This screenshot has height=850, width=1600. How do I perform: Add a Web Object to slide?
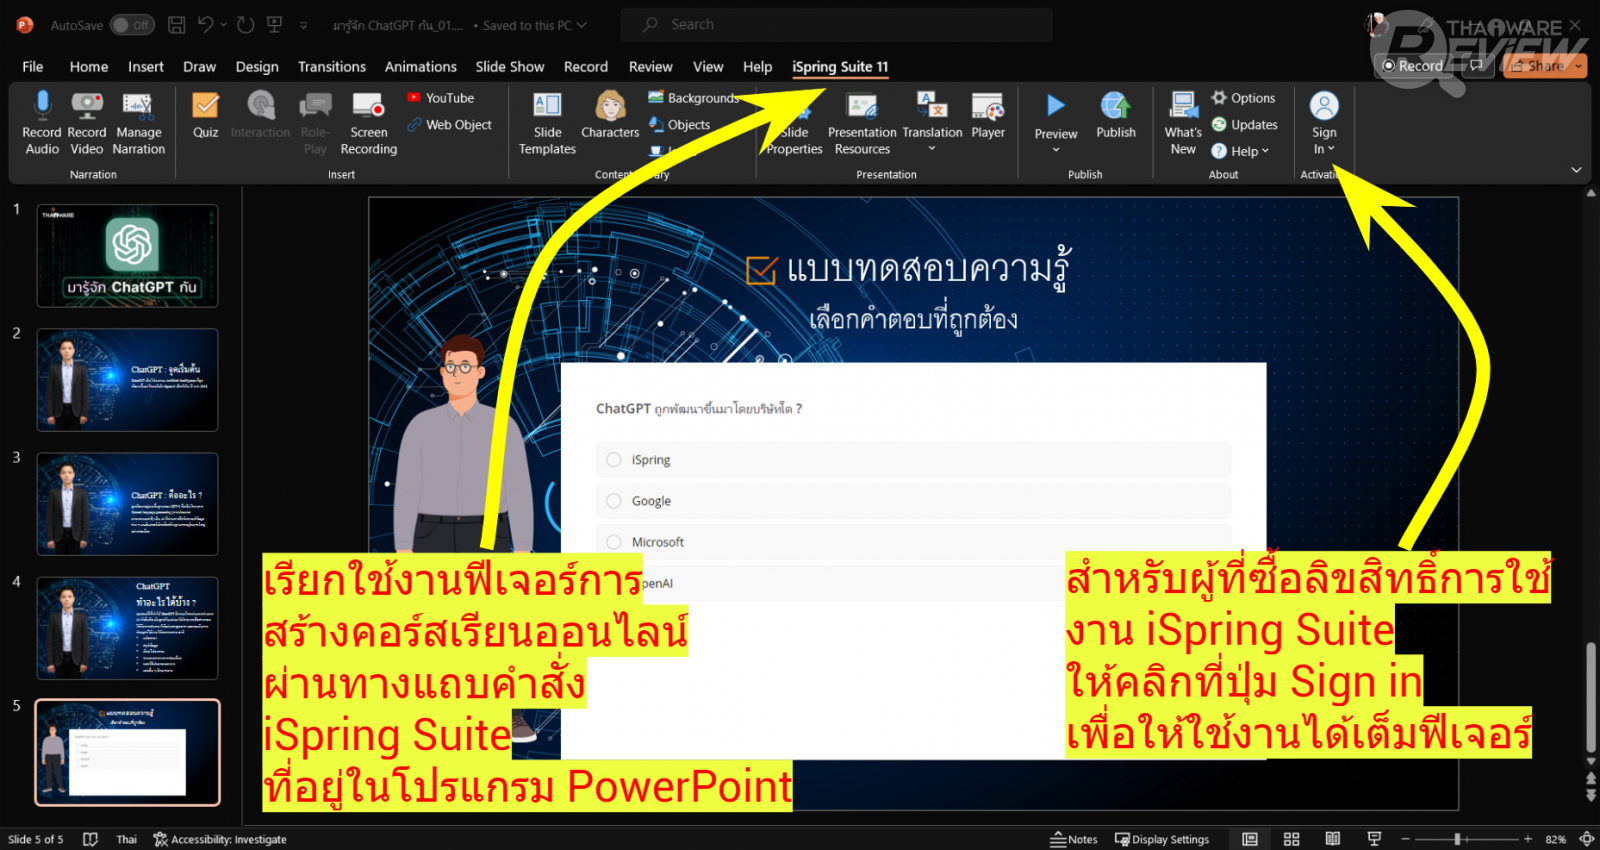point(450,125)
